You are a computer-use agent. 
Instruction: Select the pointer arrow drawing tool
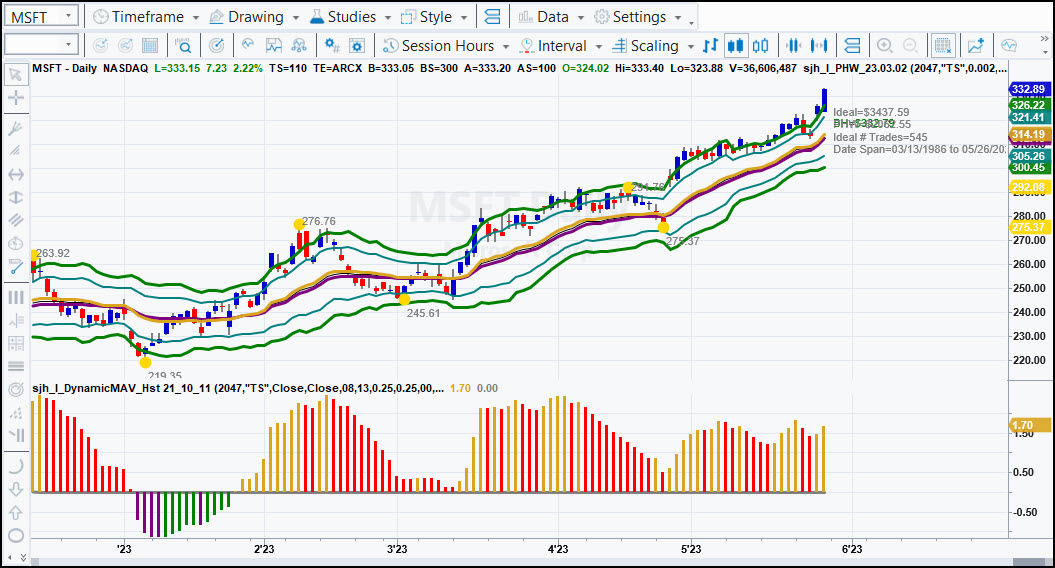pyautogui.click(x=15, y=74)
